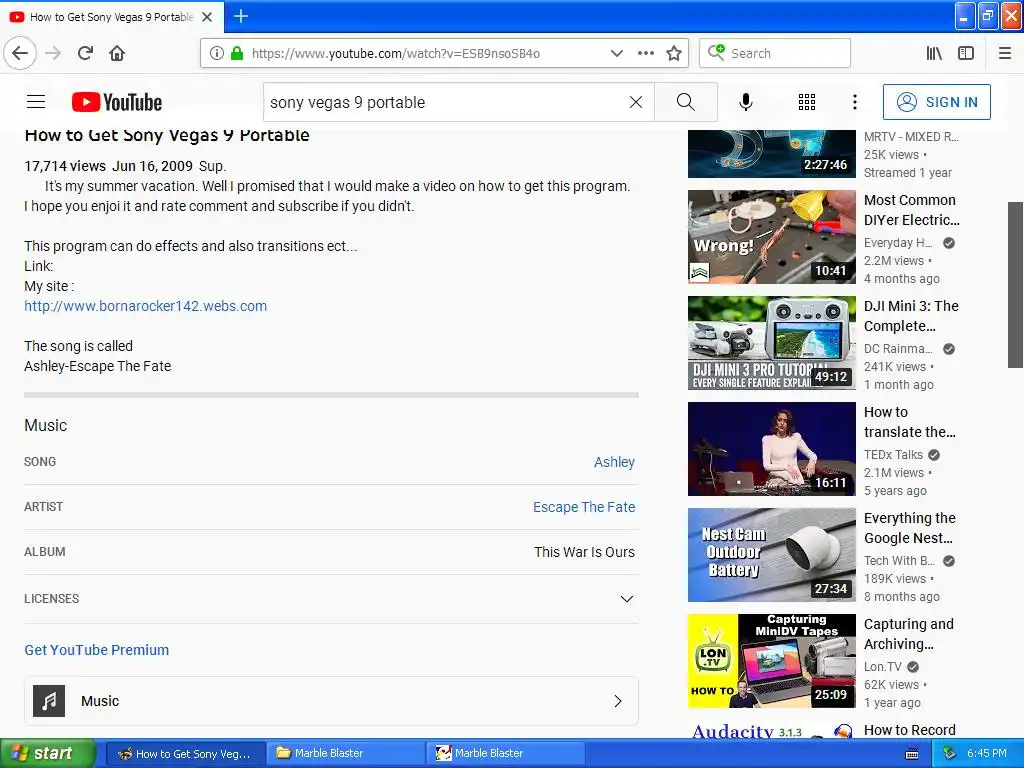Open page actions three-dot menu in address bar

[x=646, y=53]
